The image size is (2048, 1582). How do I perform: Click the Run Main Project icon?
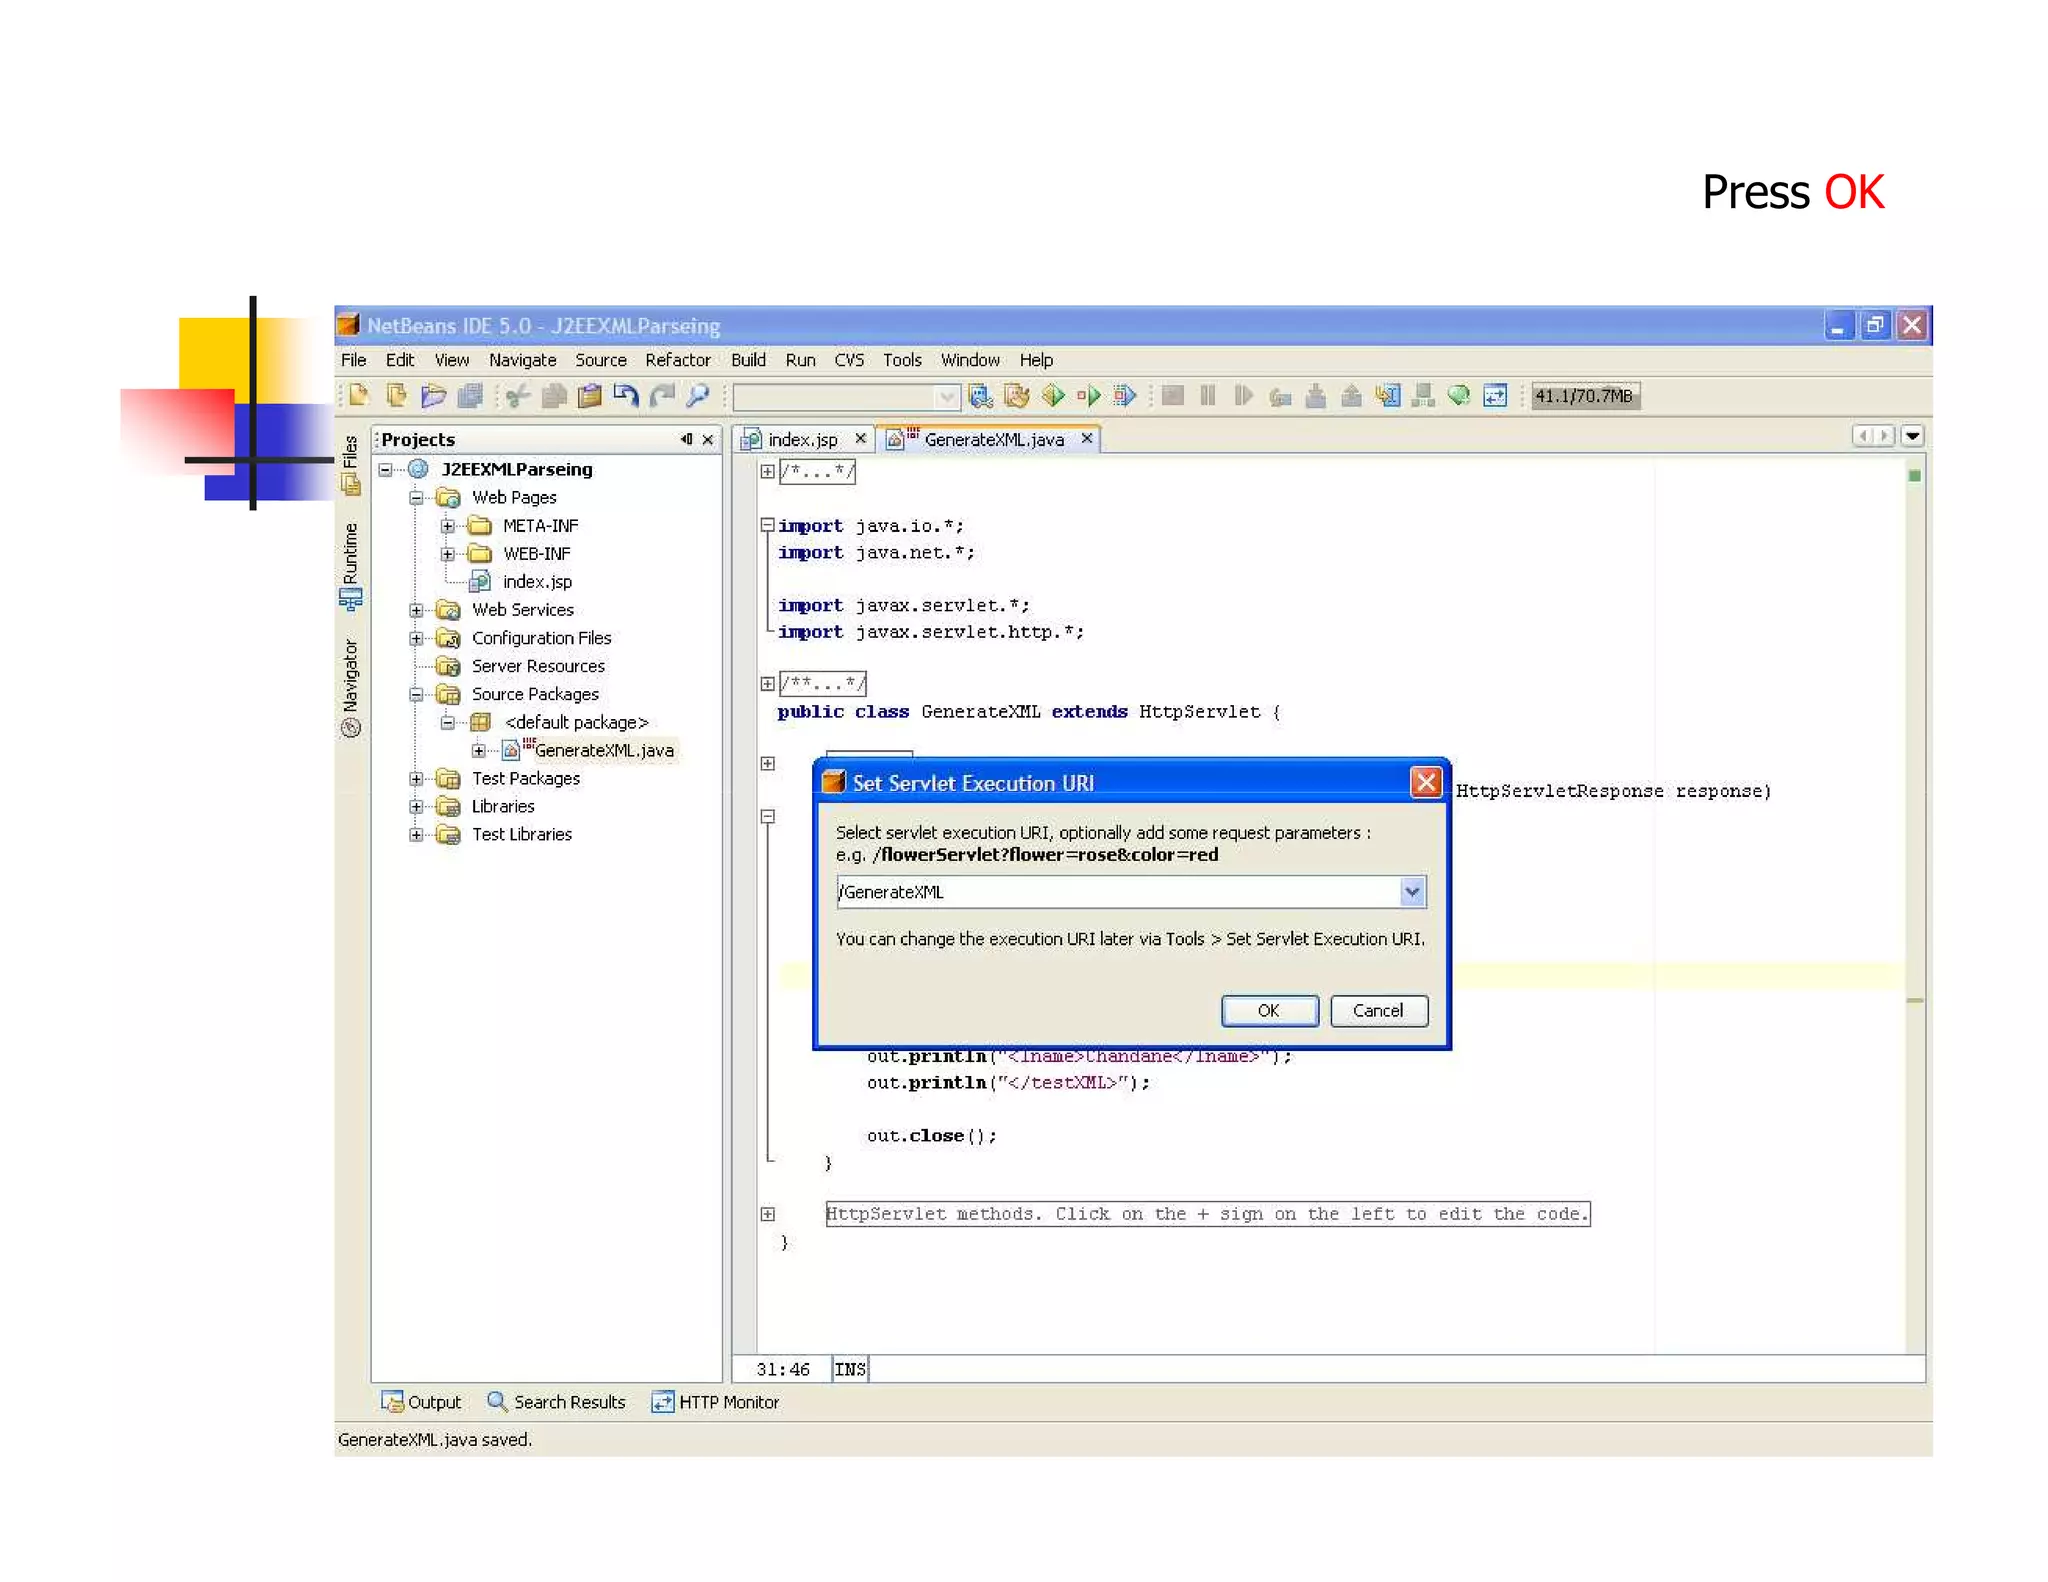1053,396
